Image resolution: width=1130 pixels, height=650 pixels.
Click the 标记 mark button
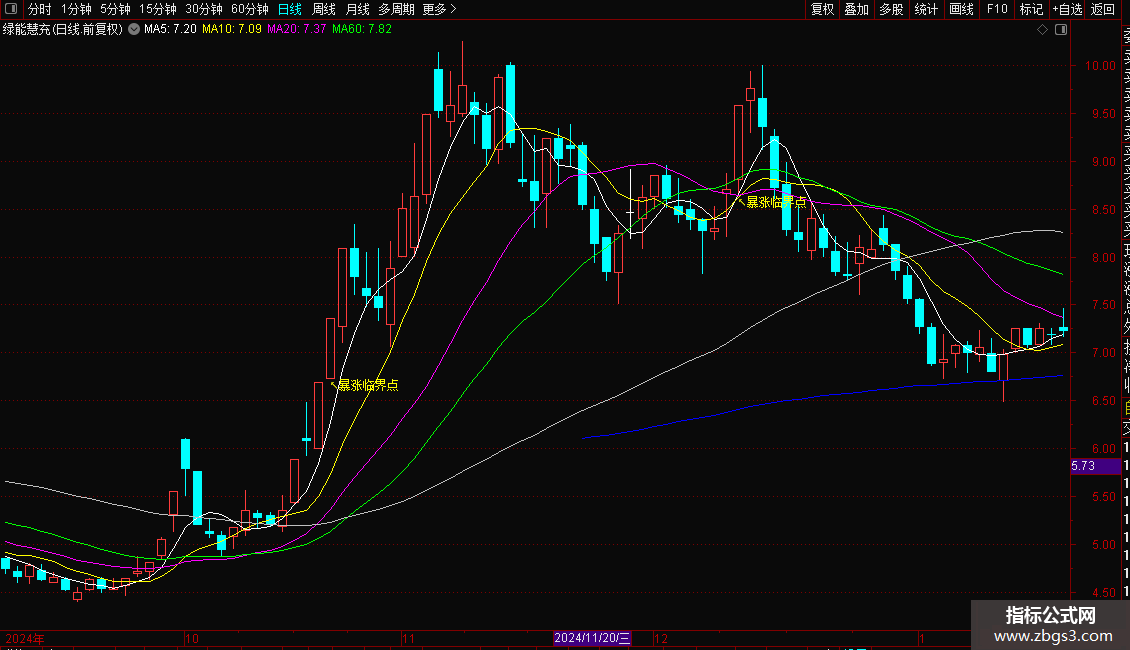[1031, 9]
